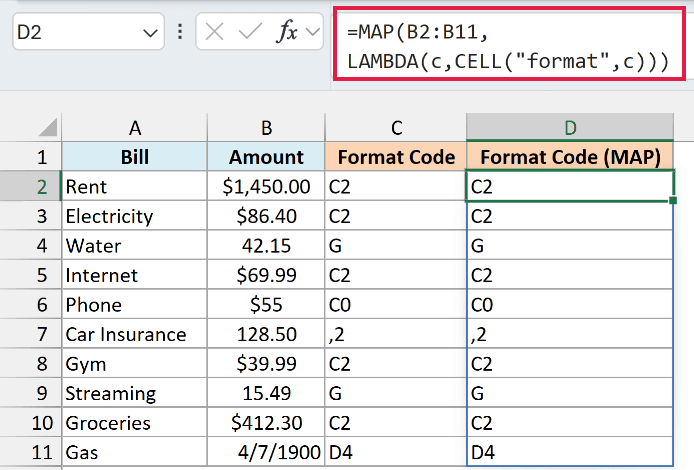
Task: Select the Electricity cell
Action: click(x=135, y=216)
